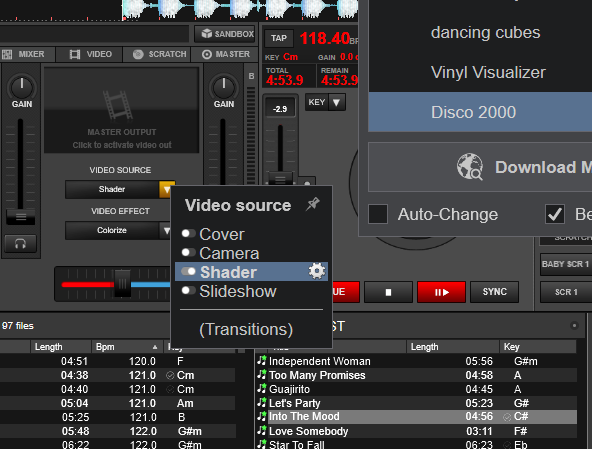Toggle the Shader video source
592x449 pixels.
188,271
